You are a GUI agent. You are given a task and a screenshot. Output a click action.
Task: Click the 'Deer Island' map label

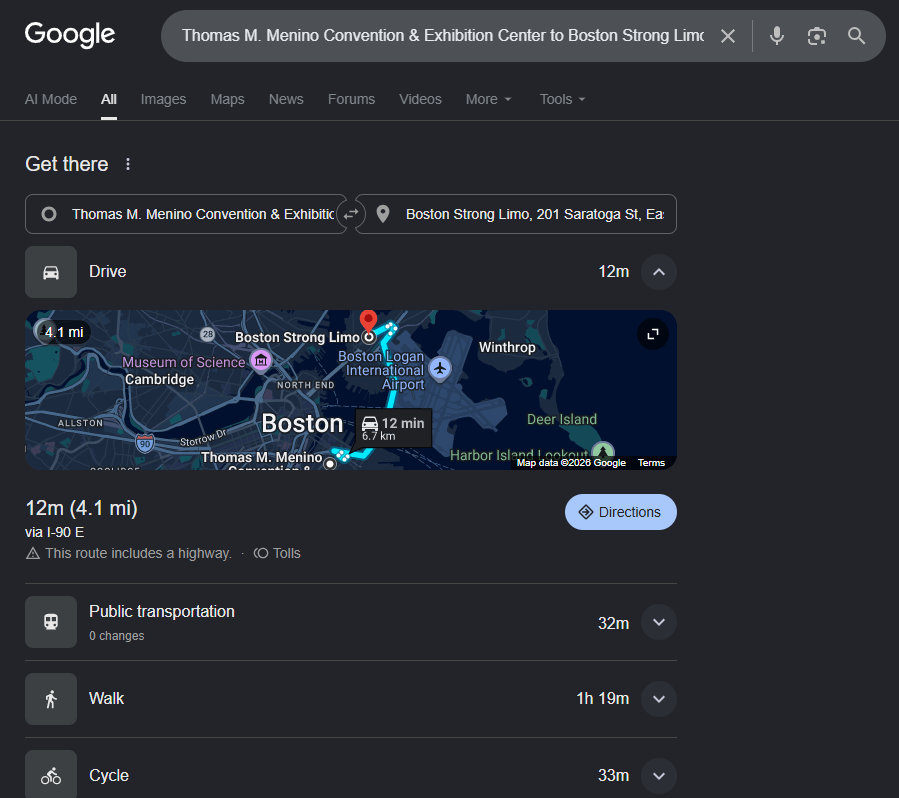tap(562, 419)
